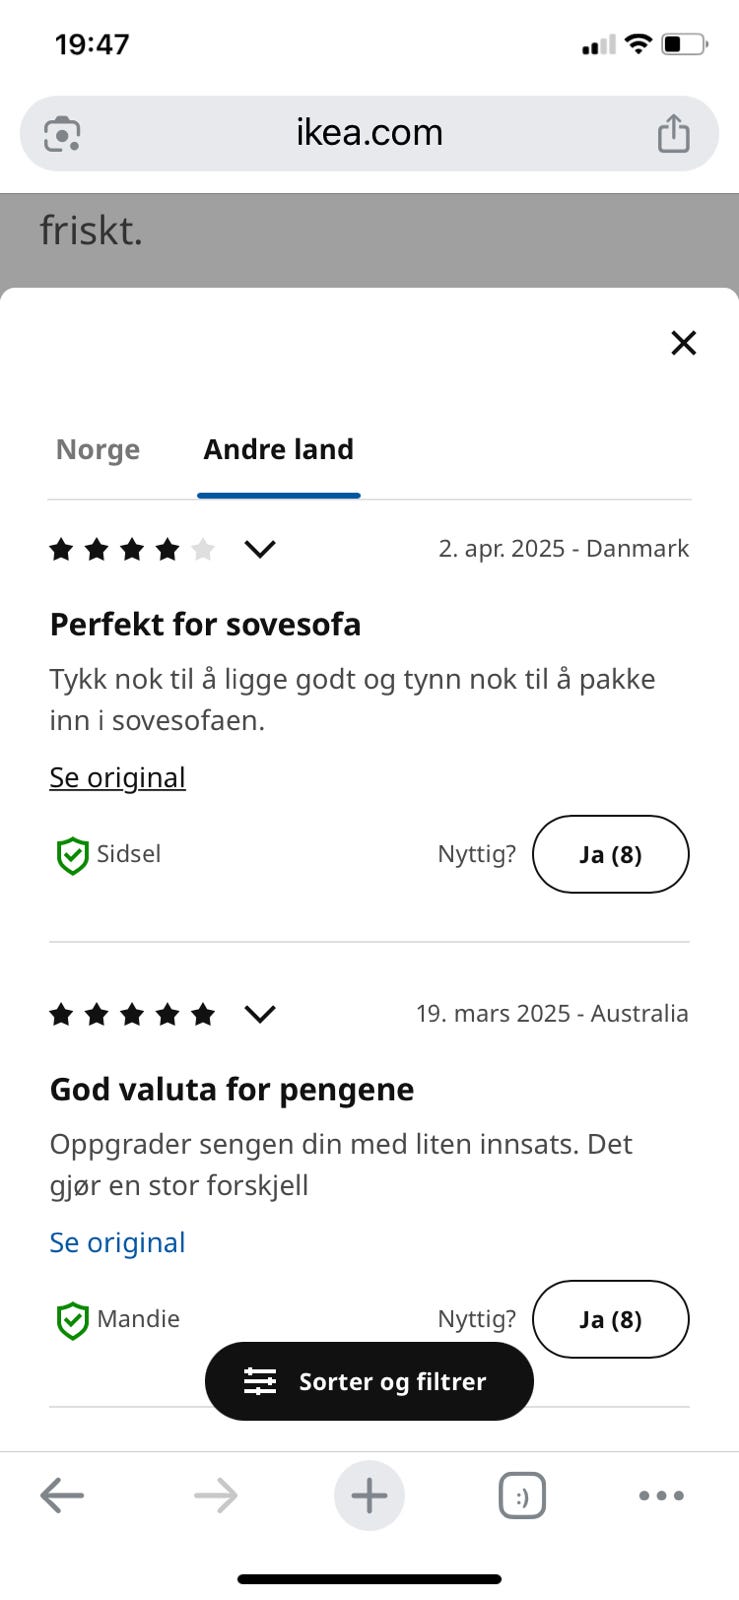
Task: Close the reviews panel with X
Action: (683, 343)
